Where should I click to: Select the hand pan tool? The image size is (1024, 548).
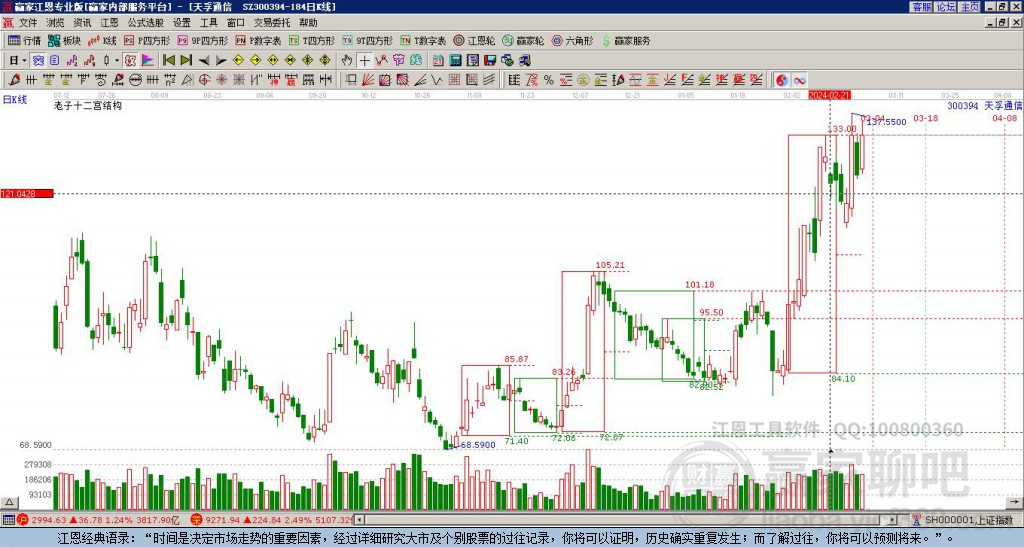(347, 60)
